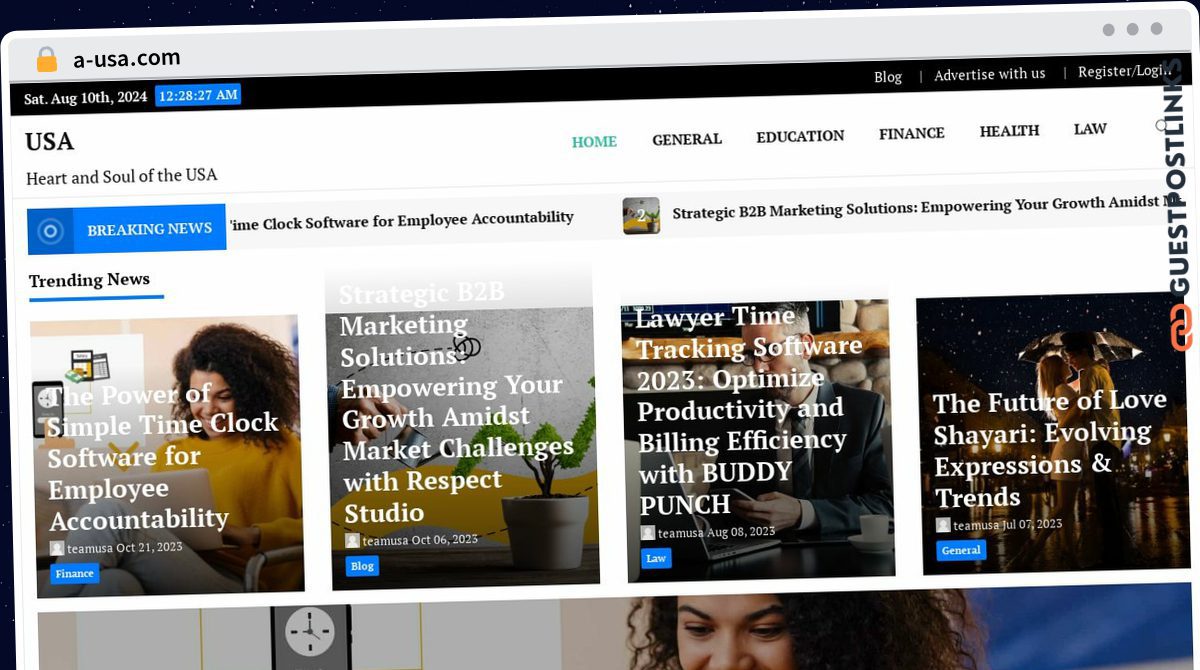The width and height of the screenshot is (1200, 670).
Task: Open the HEALTH category
Action: [x=1009, y=131]
